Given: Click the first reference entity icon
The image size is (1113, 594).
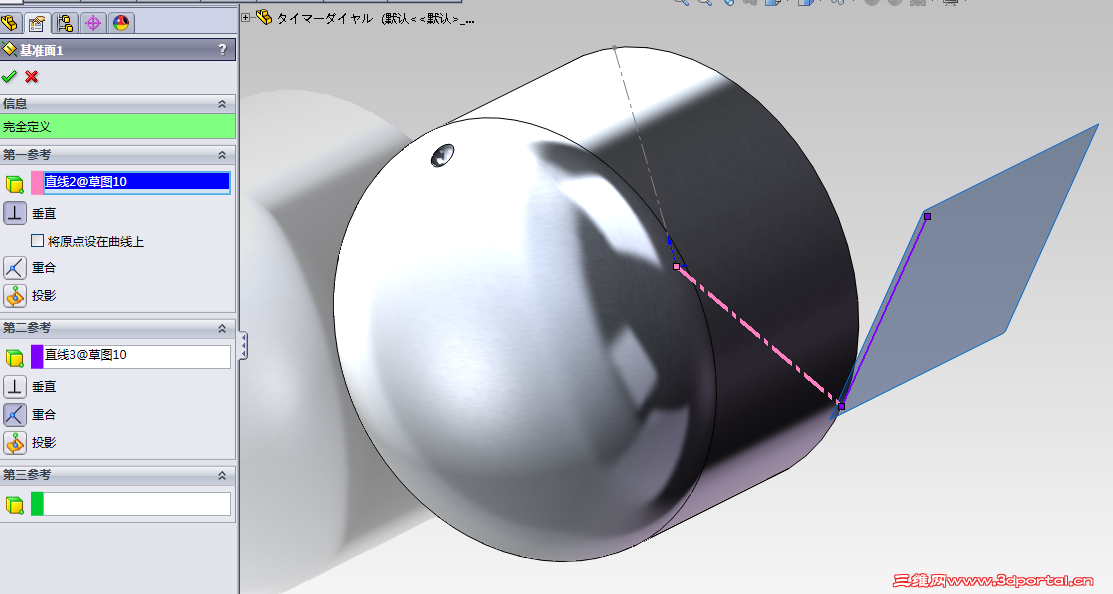Looking at the screenshot, I should [x=14, y=184].
